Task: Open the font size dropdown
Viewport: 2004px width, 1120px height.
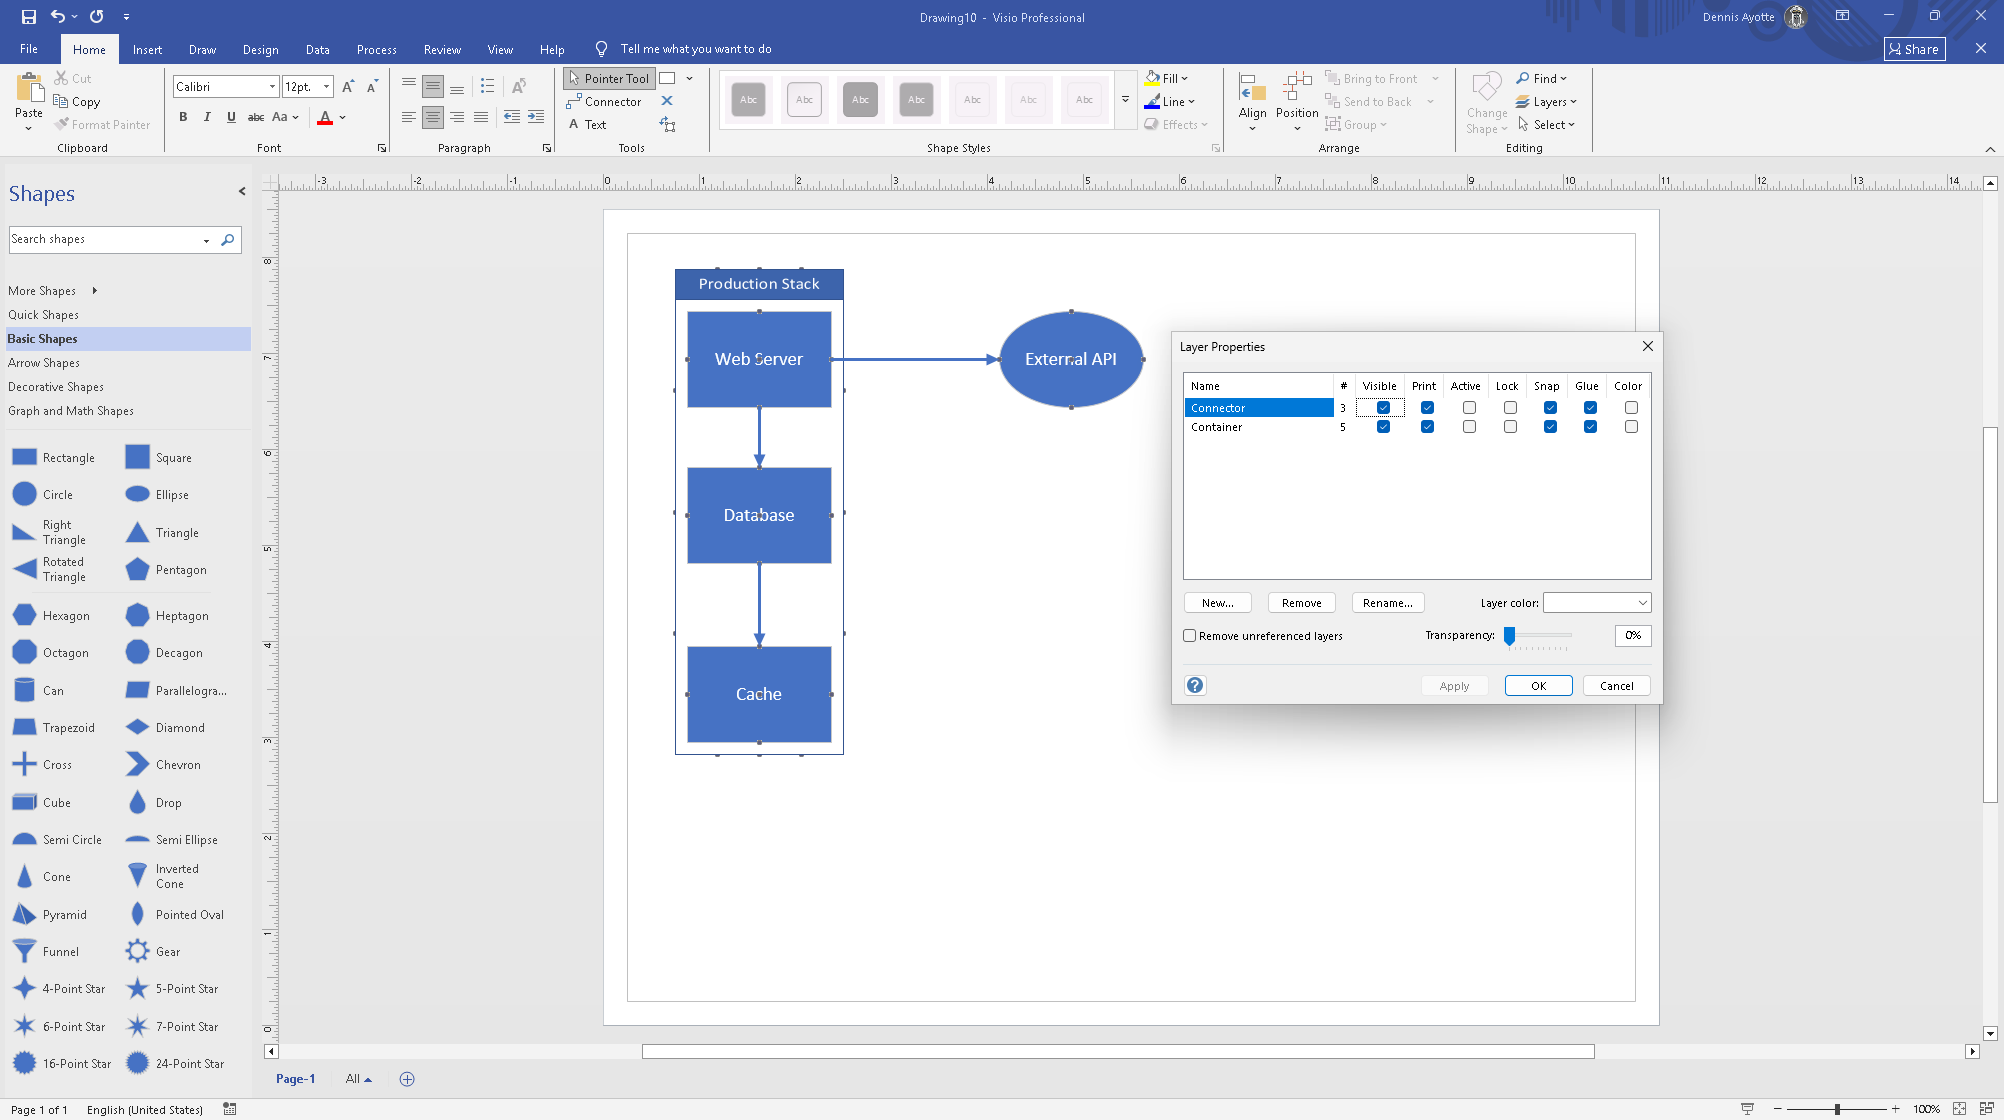Action: 326,87
